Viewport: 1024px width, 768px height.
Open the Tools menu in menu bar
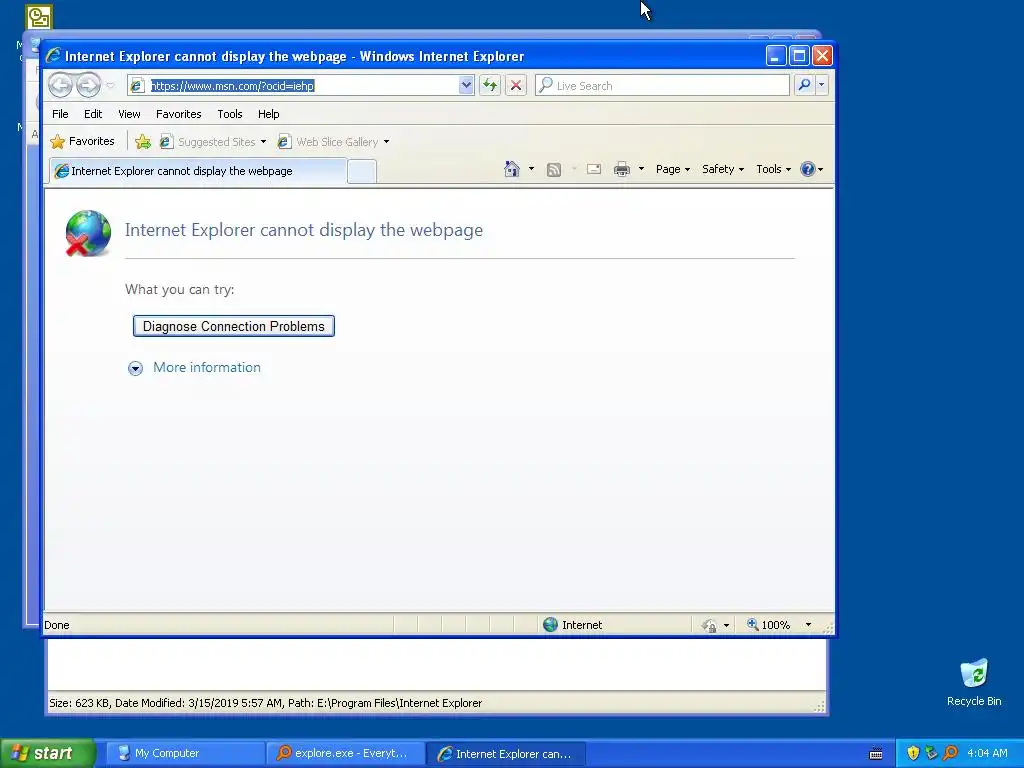pyautogui.click(x=230, y=114)
